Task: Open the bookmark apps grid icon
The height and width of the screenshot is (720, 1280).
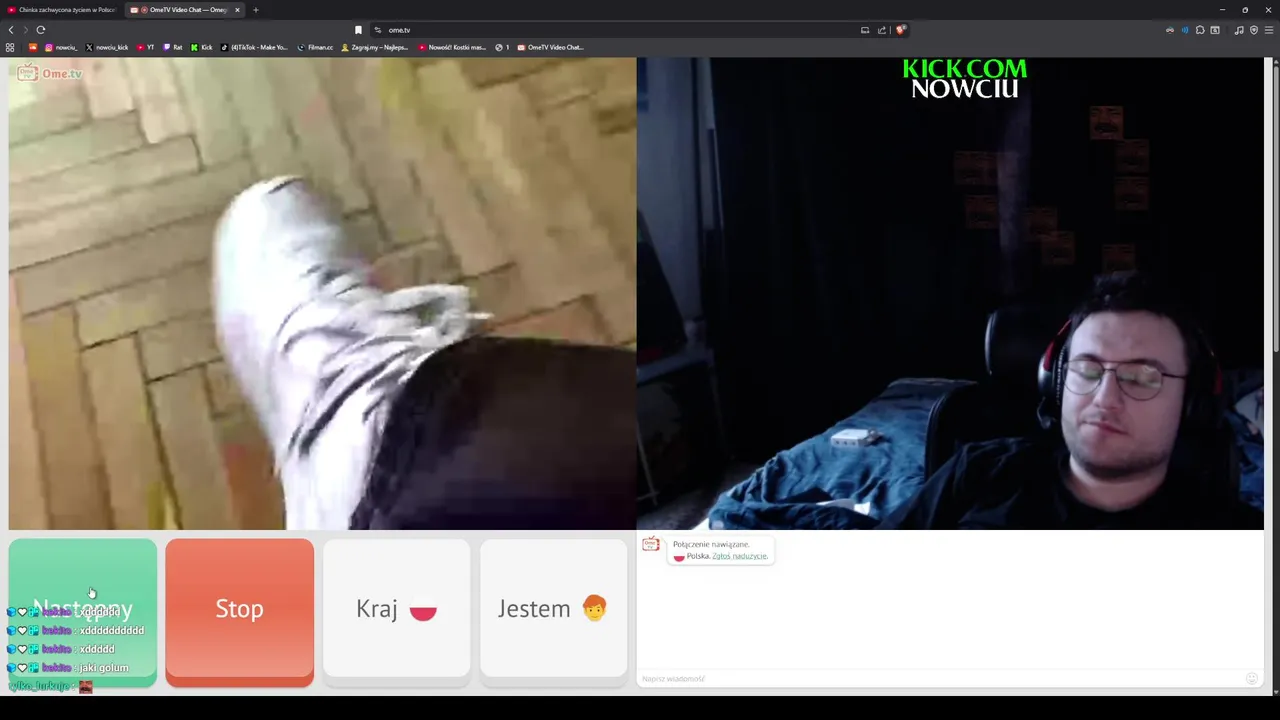Action: [x=10, y=47]
